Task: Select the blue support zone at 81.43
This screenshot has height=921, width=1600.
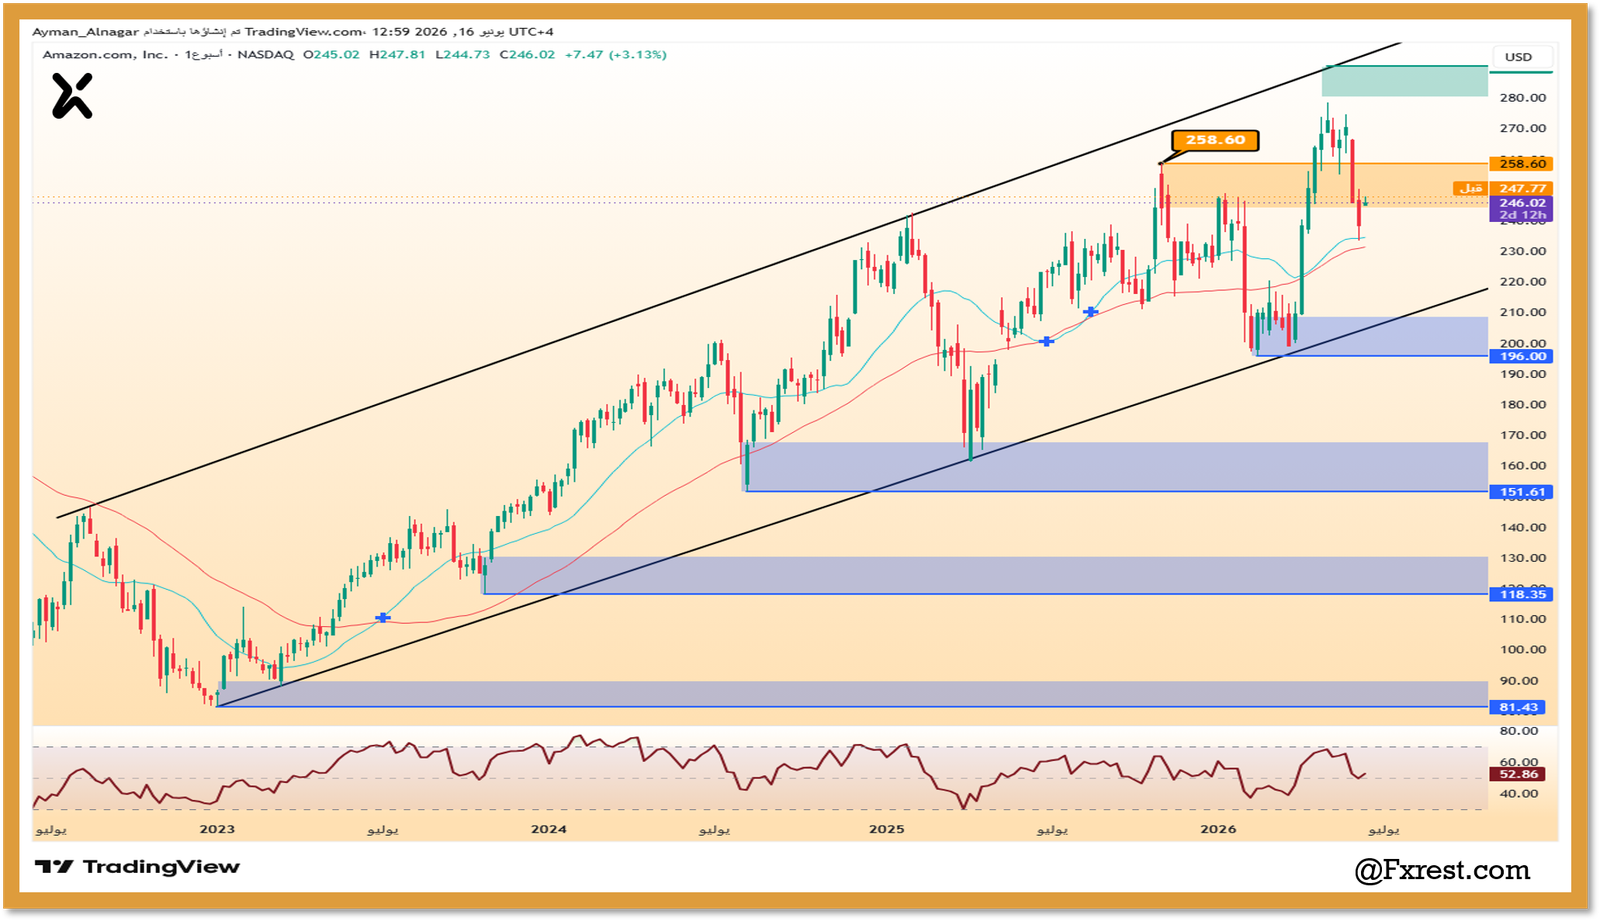Action: click(852, 695)
